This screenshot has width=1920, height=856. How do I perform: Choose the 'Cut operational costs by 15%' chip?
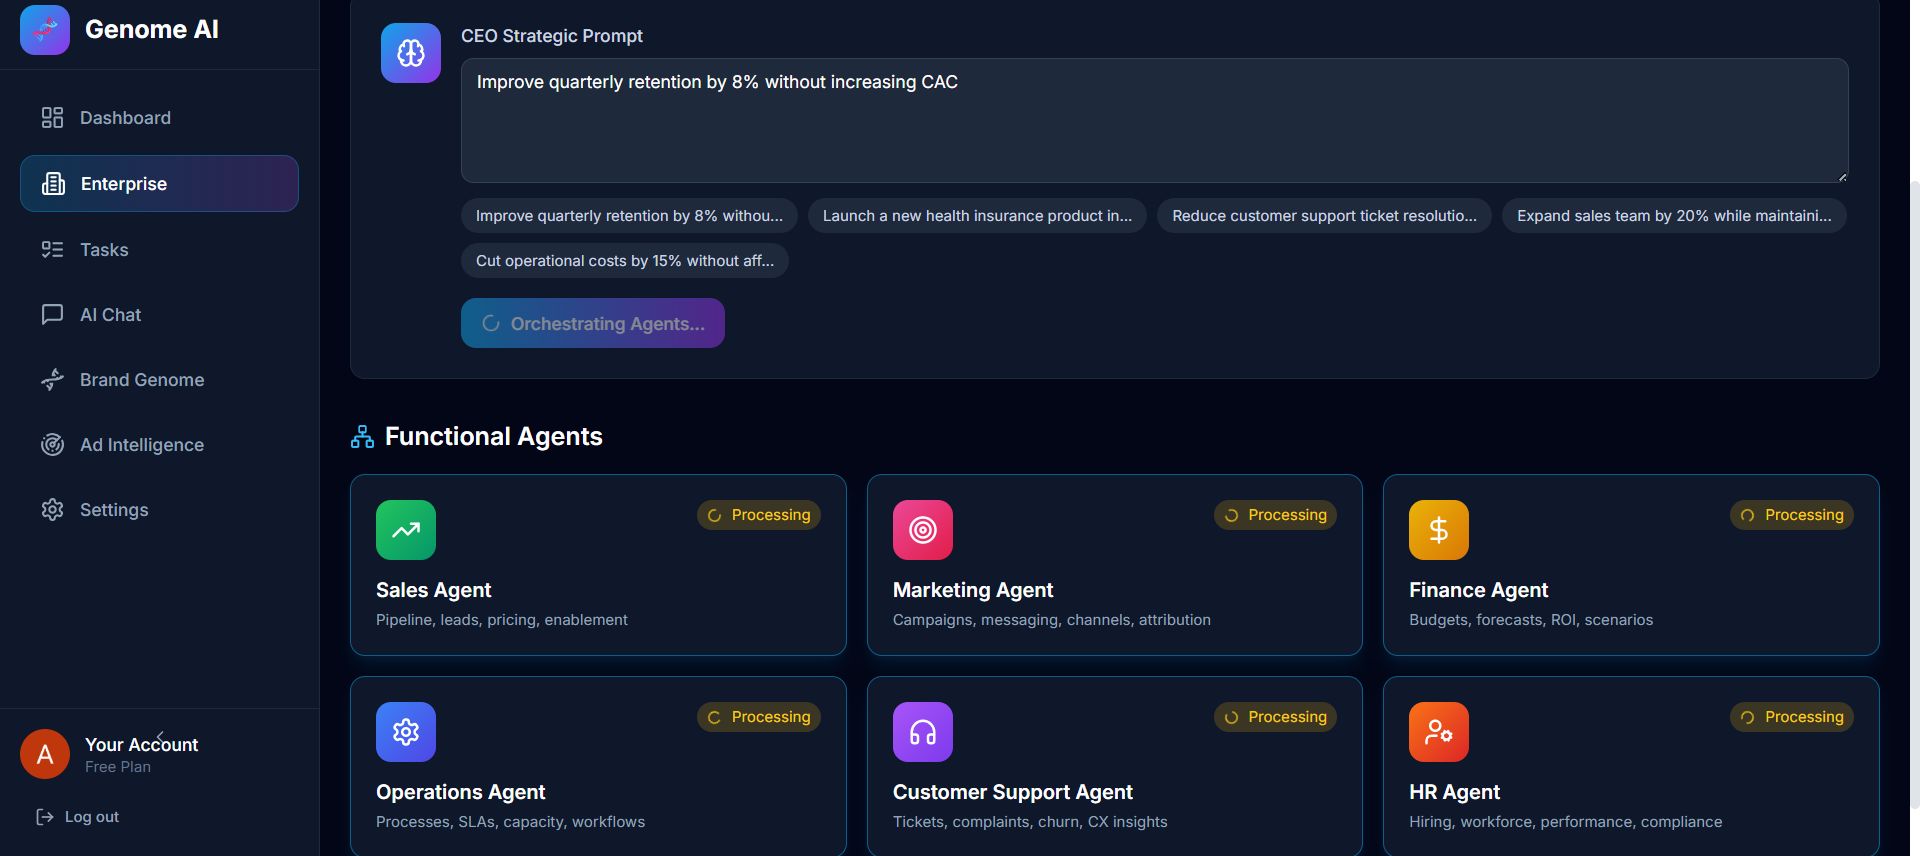click(625, 261)
